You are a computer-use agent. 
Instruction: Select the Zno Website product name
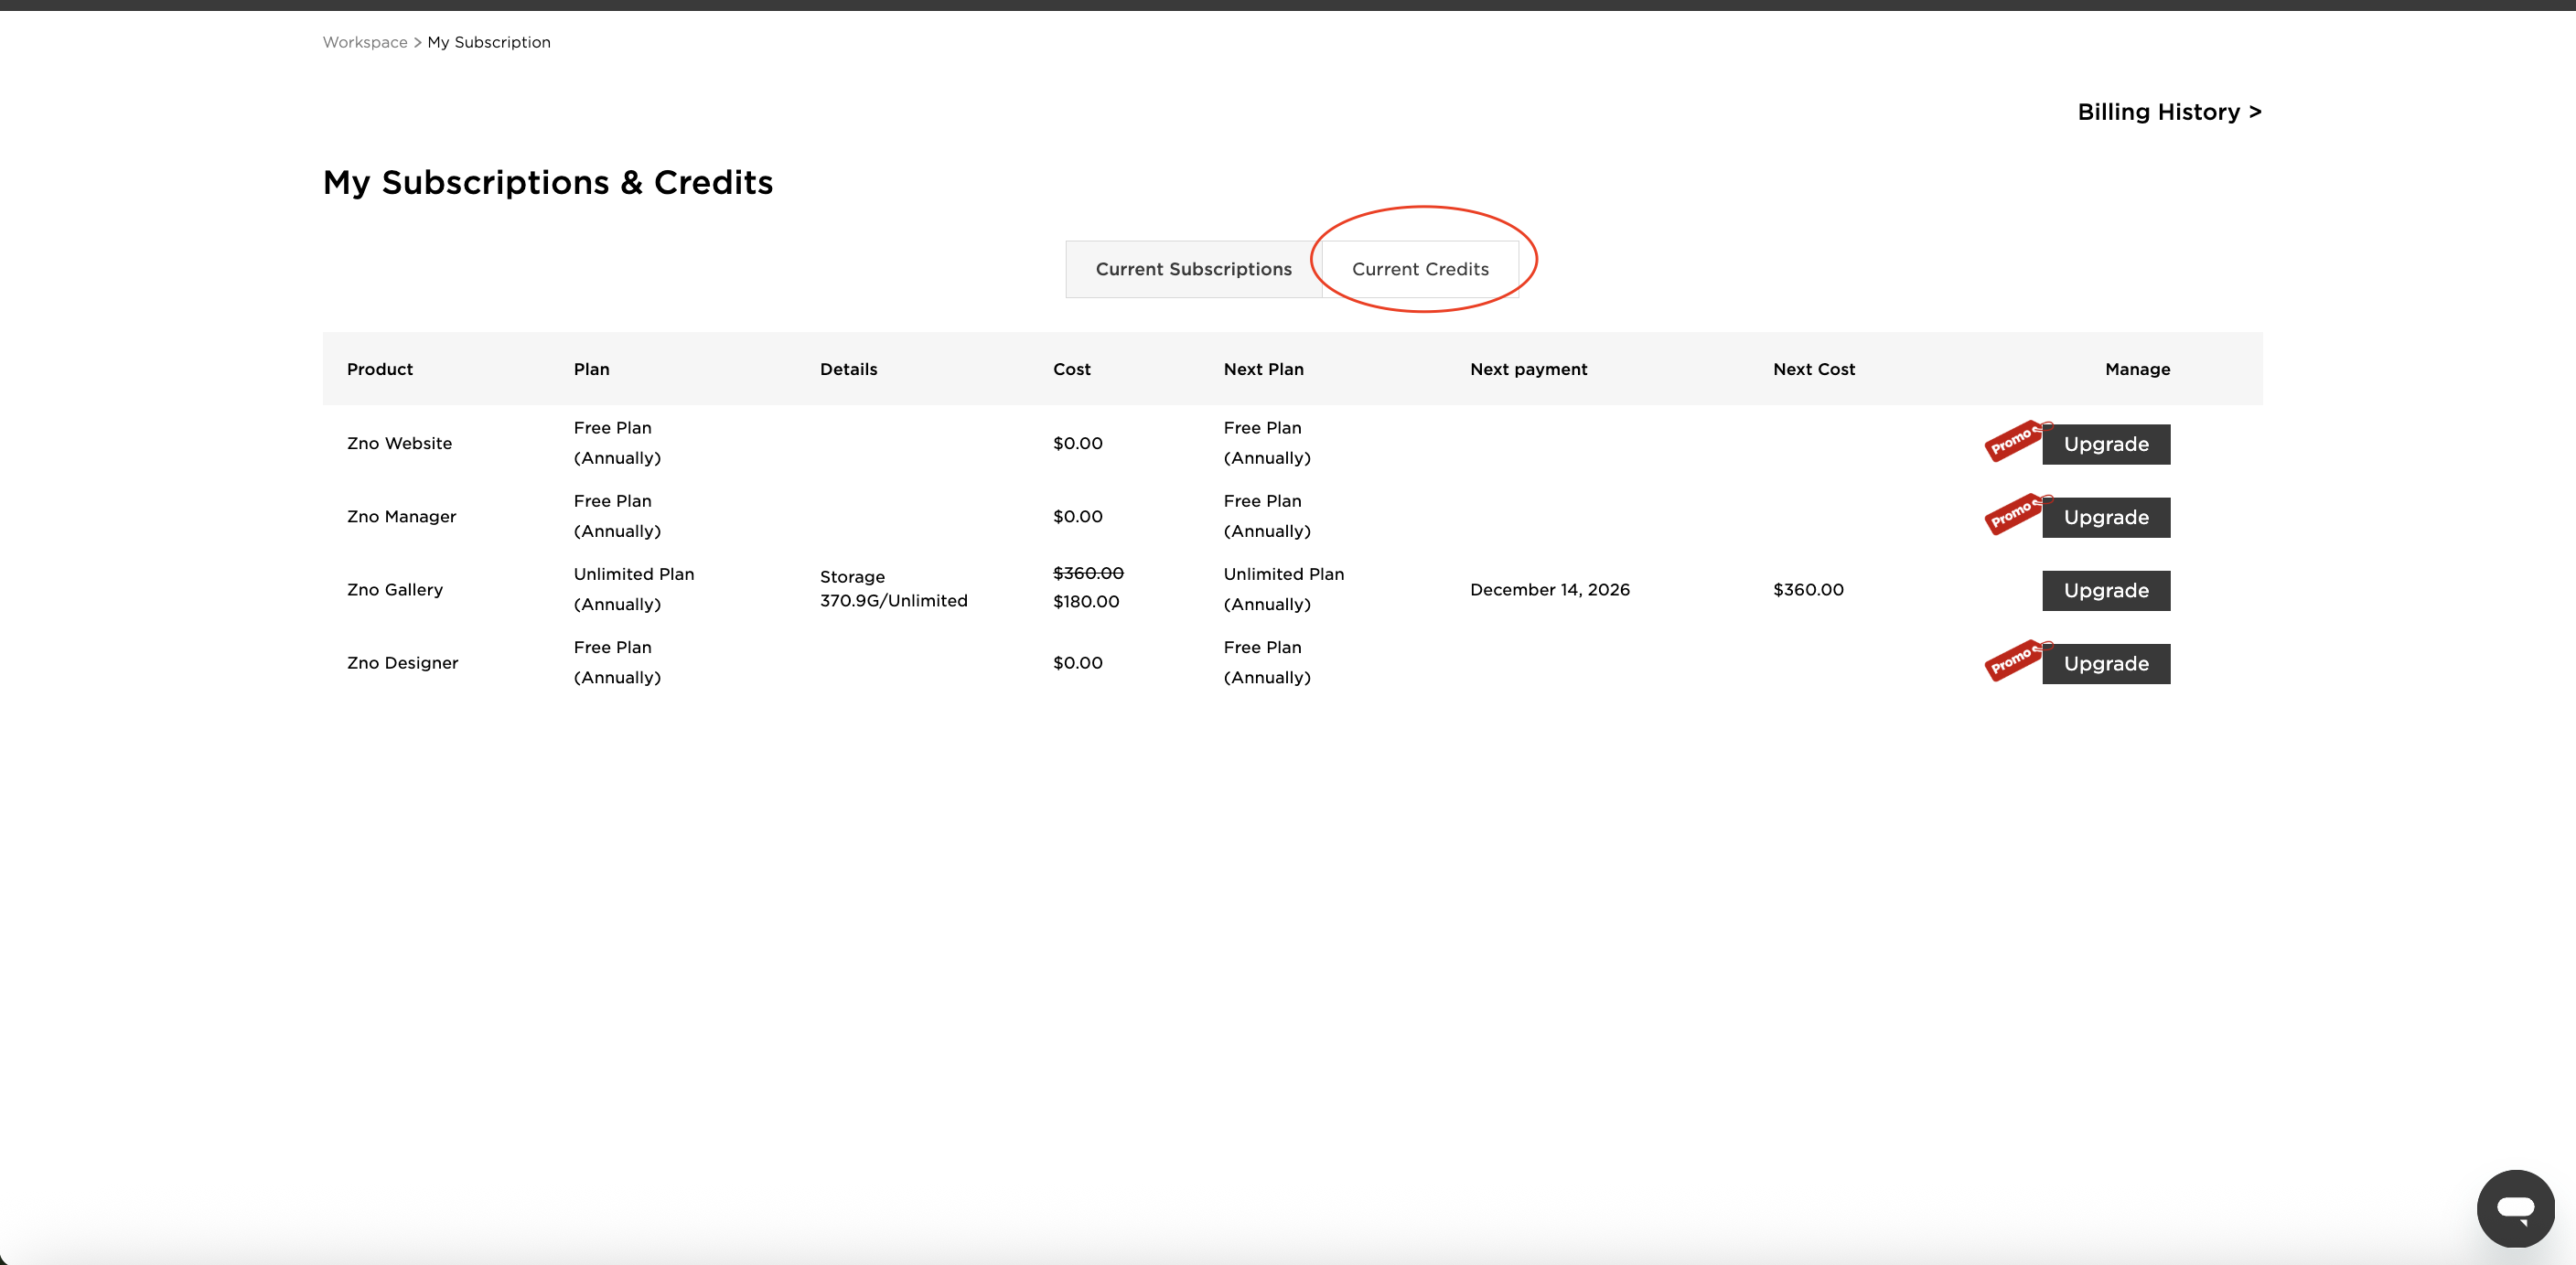(399, 443)
